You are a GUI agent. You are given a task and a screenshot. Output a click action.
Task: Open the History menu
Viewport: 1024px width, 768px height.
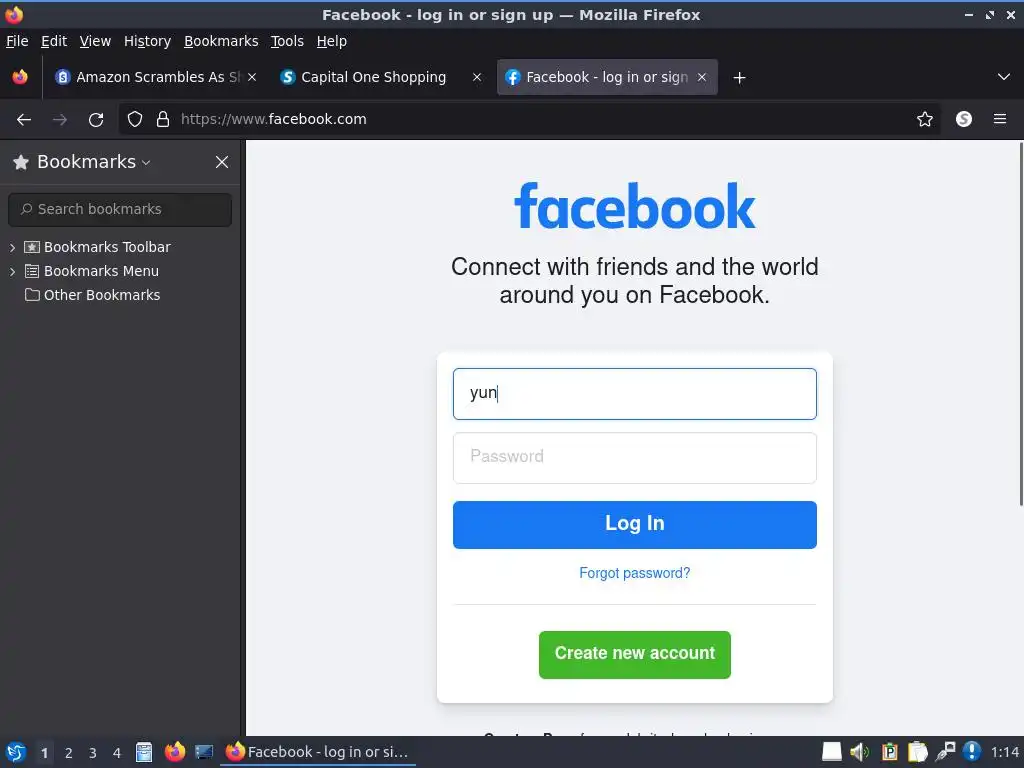148,41
